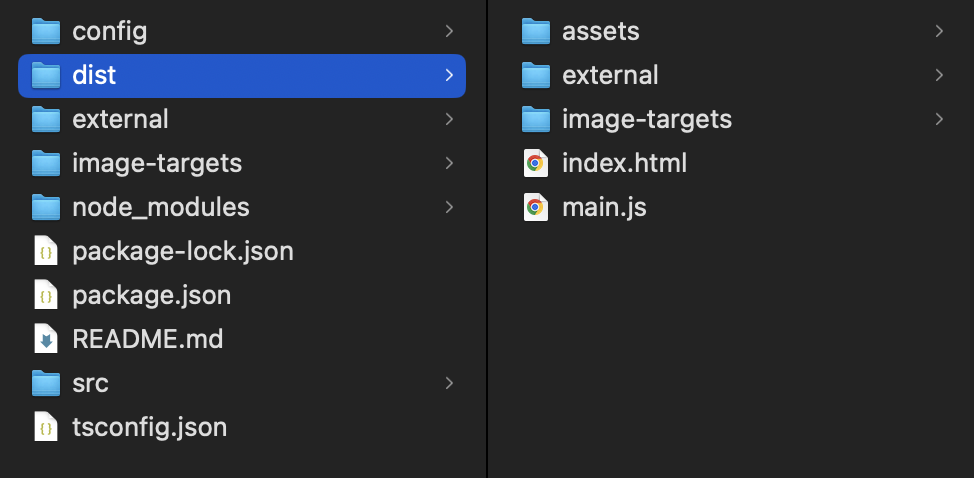The width and height of the screenshot is (974, 478).
Task: Expand the src folder chevron
Action: pyautogui.click(x=450, y=383)
